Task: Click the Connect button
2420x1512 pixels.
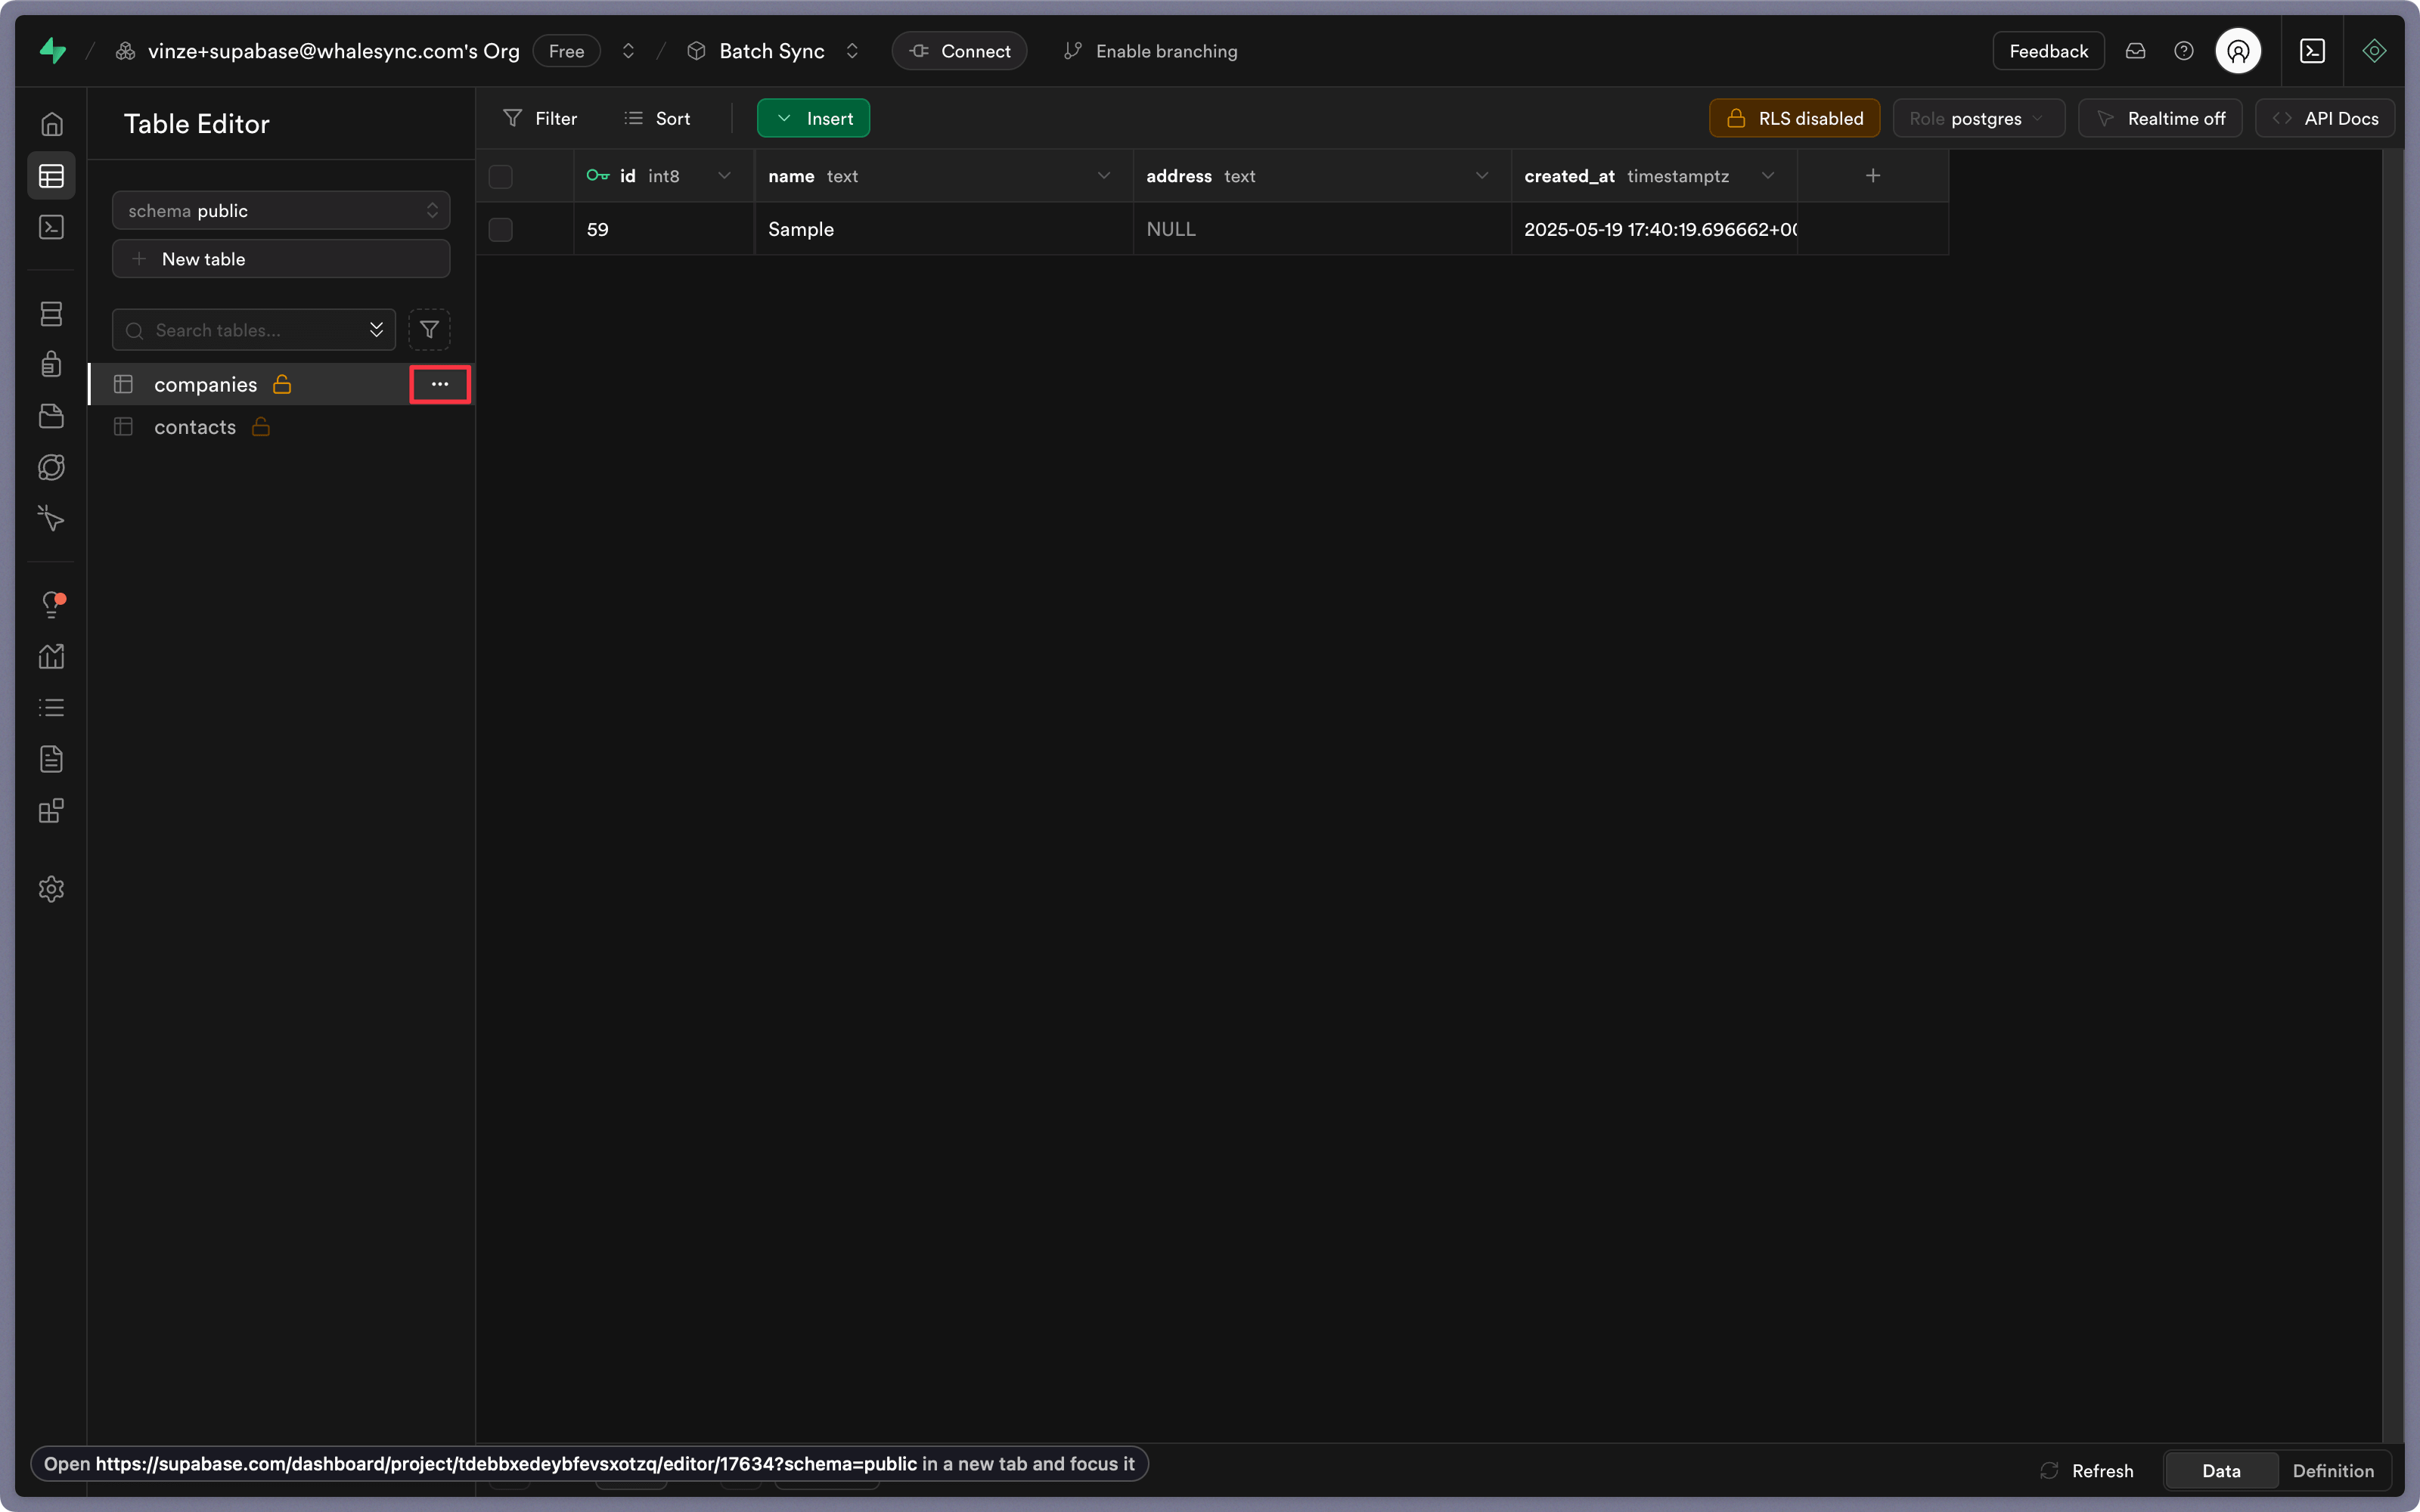Action: tap(959, 51)
